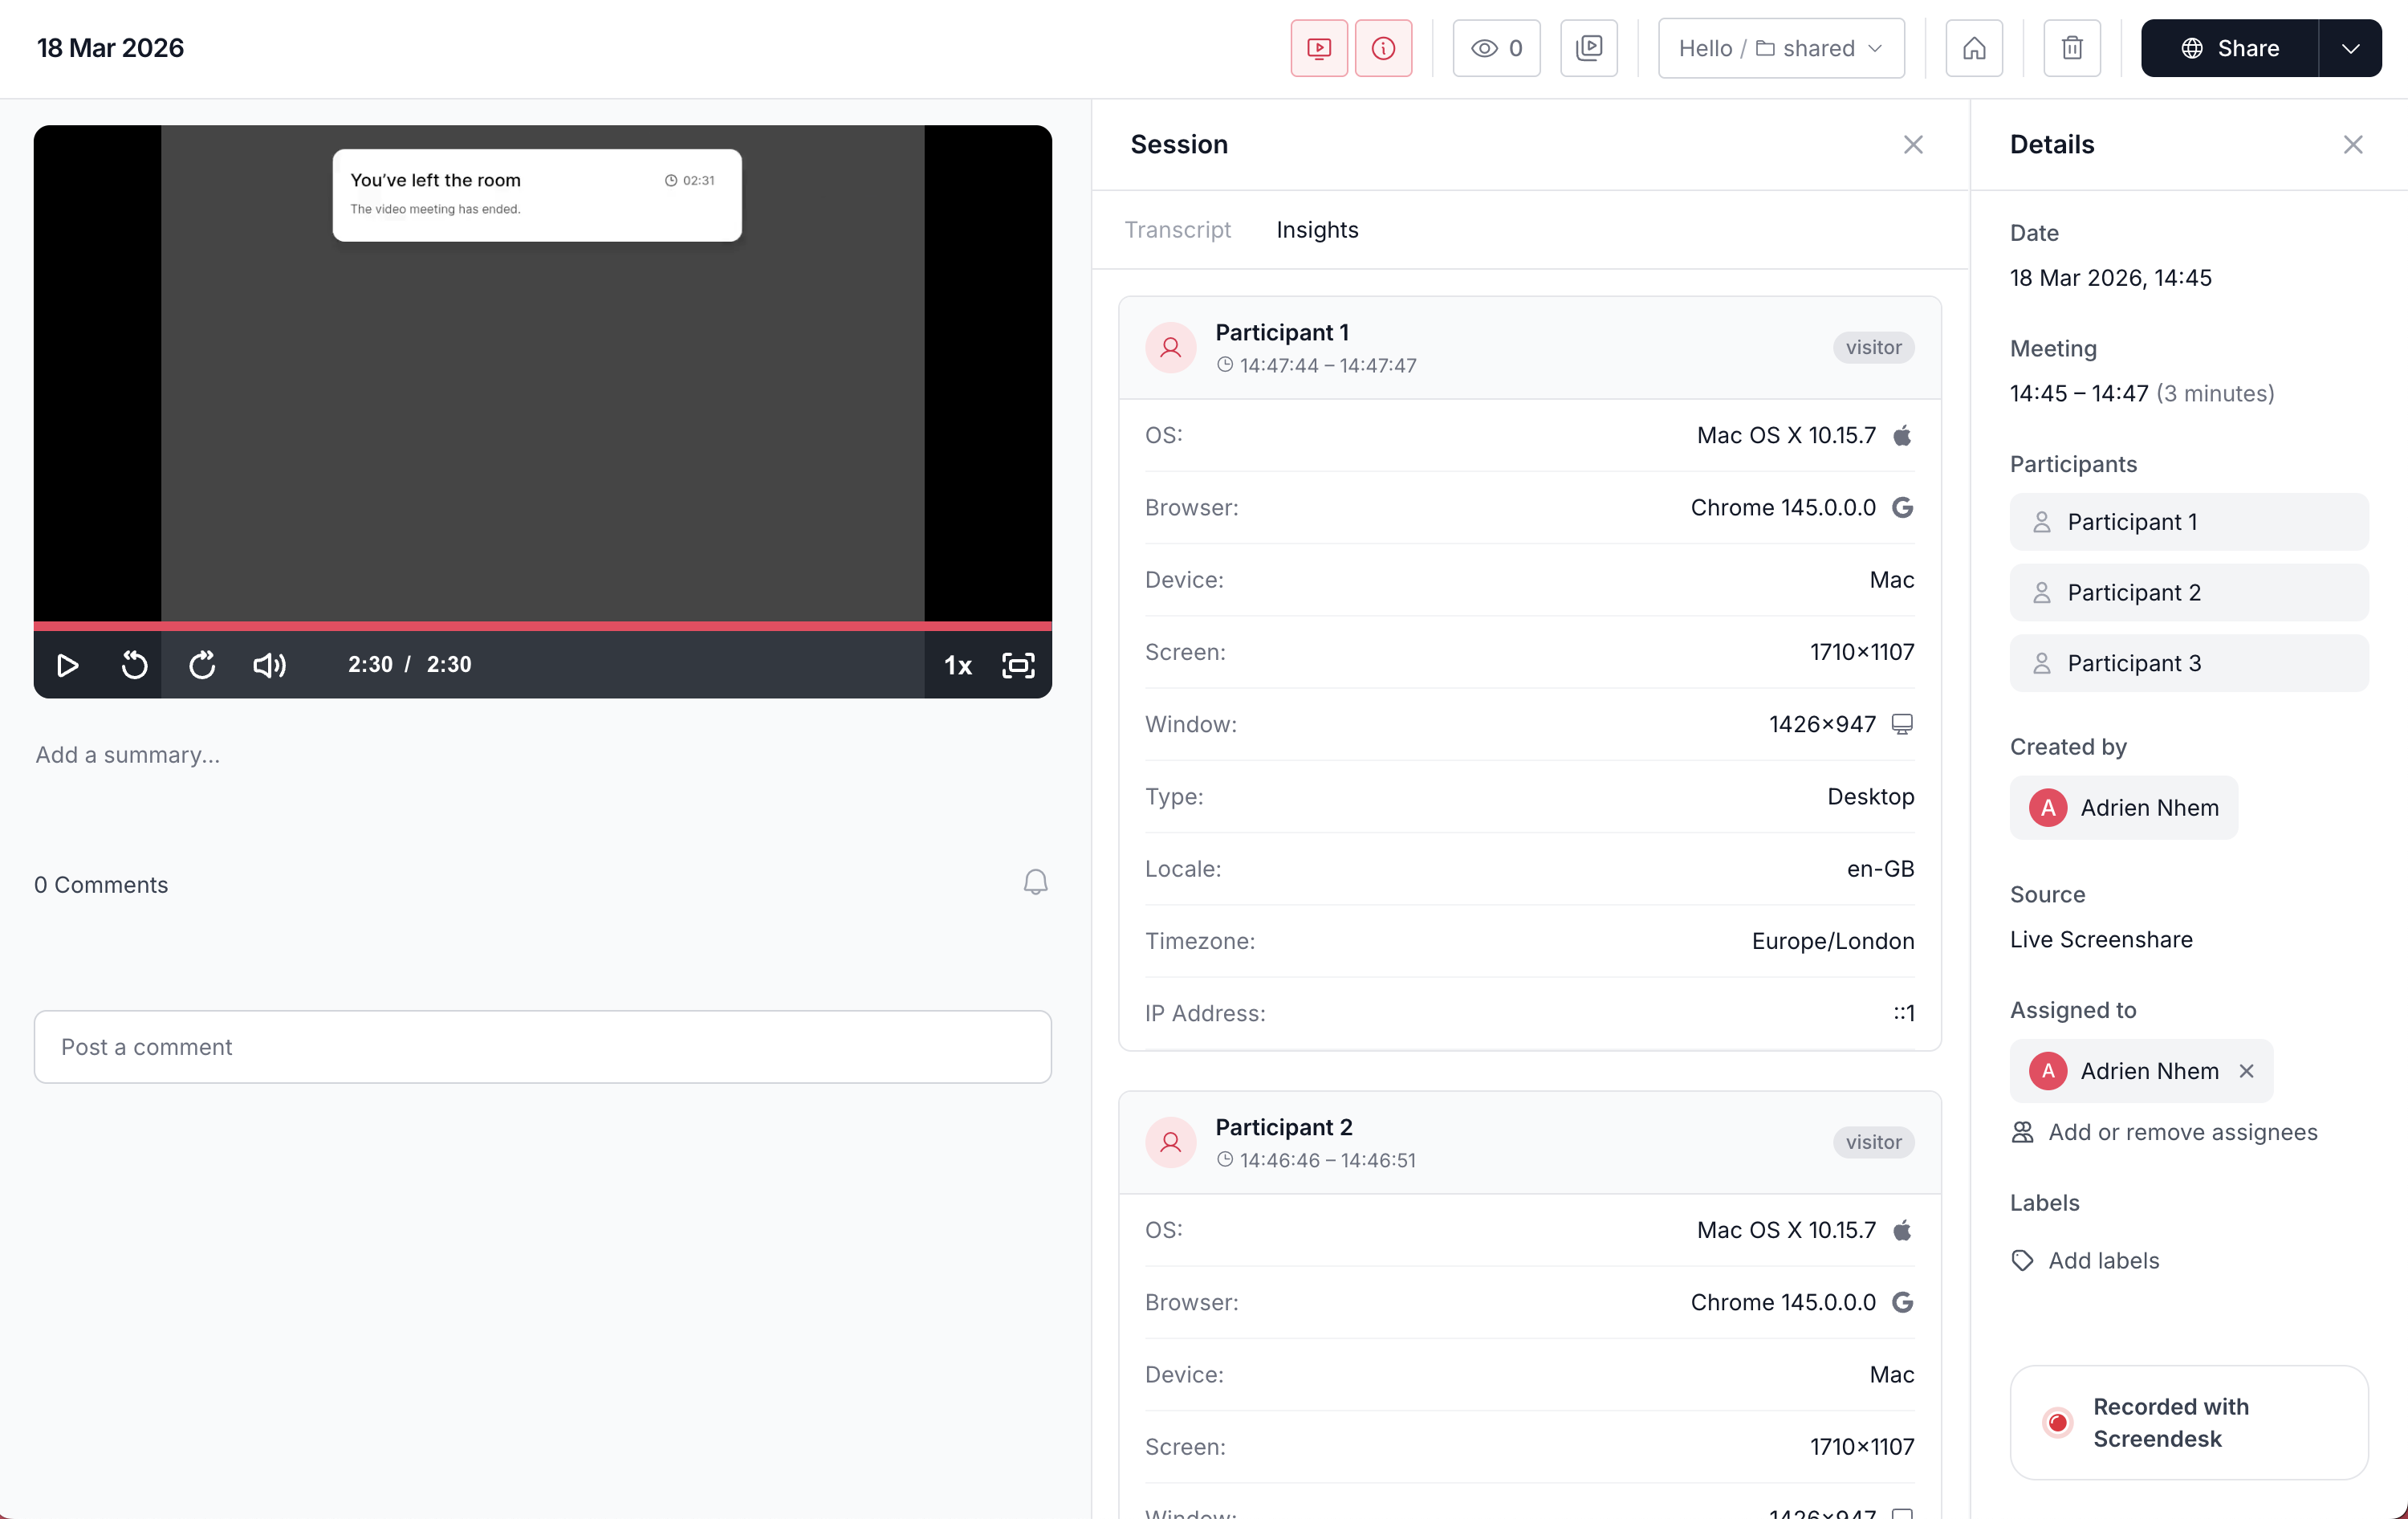Switch to the Transcript tab
The image size is (2408, 1519).
[1177, 230]
